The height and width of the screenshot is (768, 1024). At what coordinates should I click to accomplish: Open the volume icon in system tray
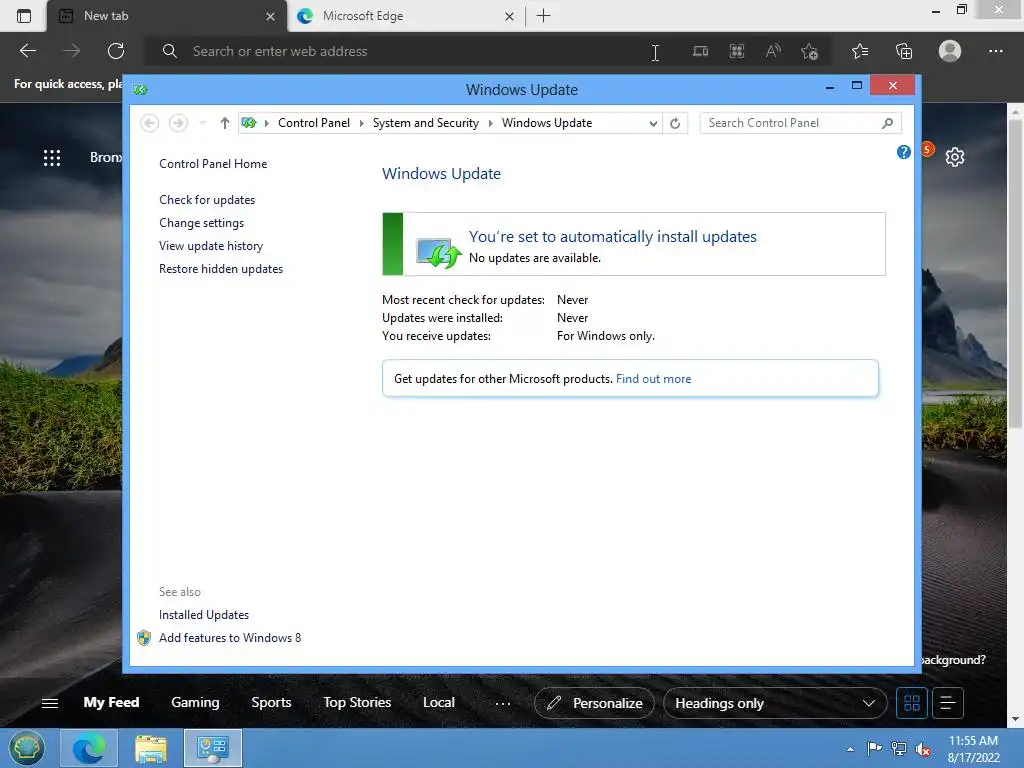coord(923,749)
